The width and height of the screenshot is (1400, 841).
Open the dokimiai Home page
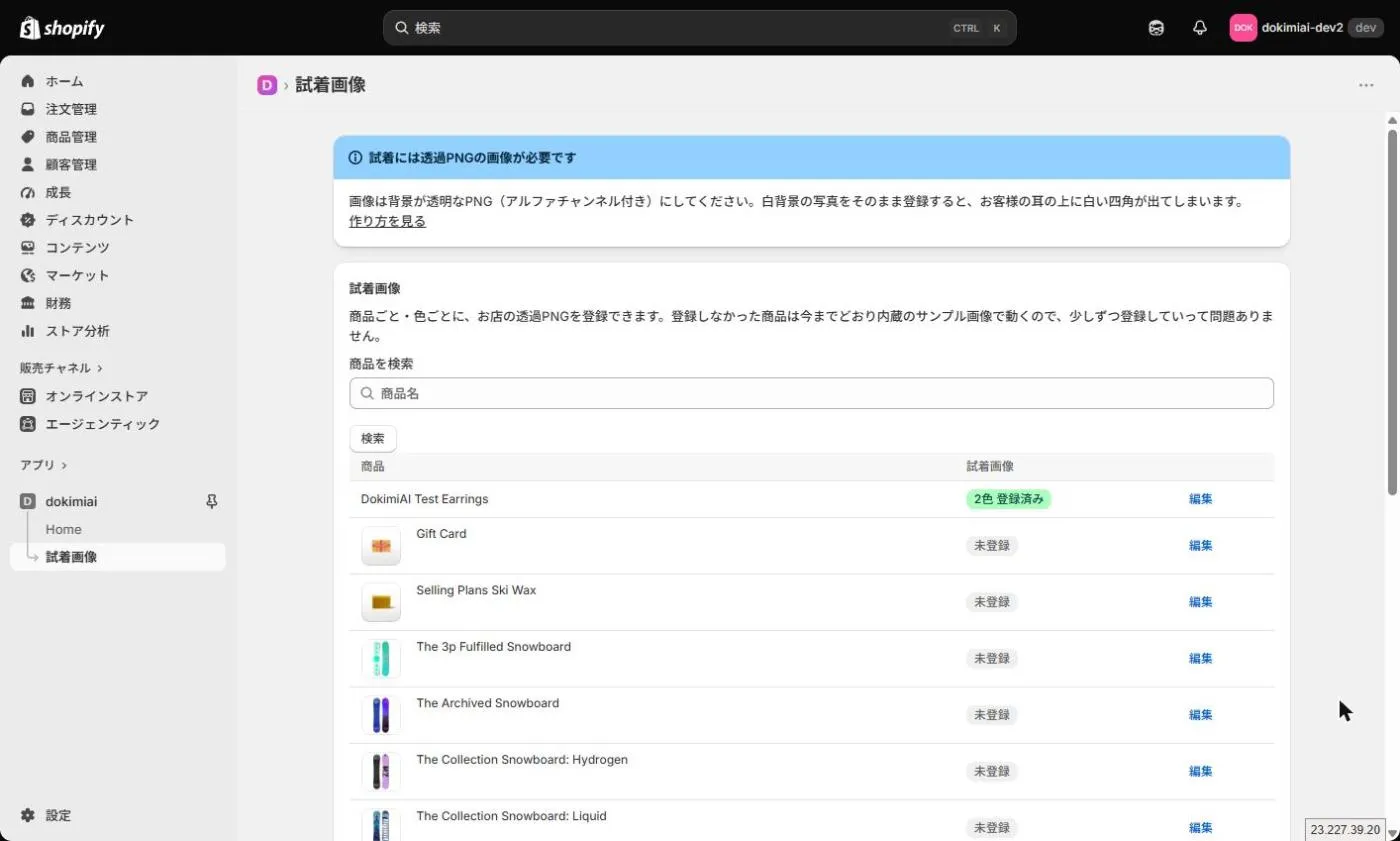tap(63, 529)
